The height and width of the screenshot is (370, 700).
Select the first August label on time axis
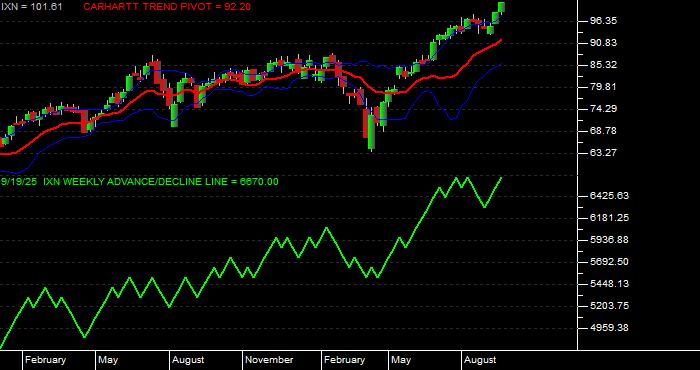(188, 360)
